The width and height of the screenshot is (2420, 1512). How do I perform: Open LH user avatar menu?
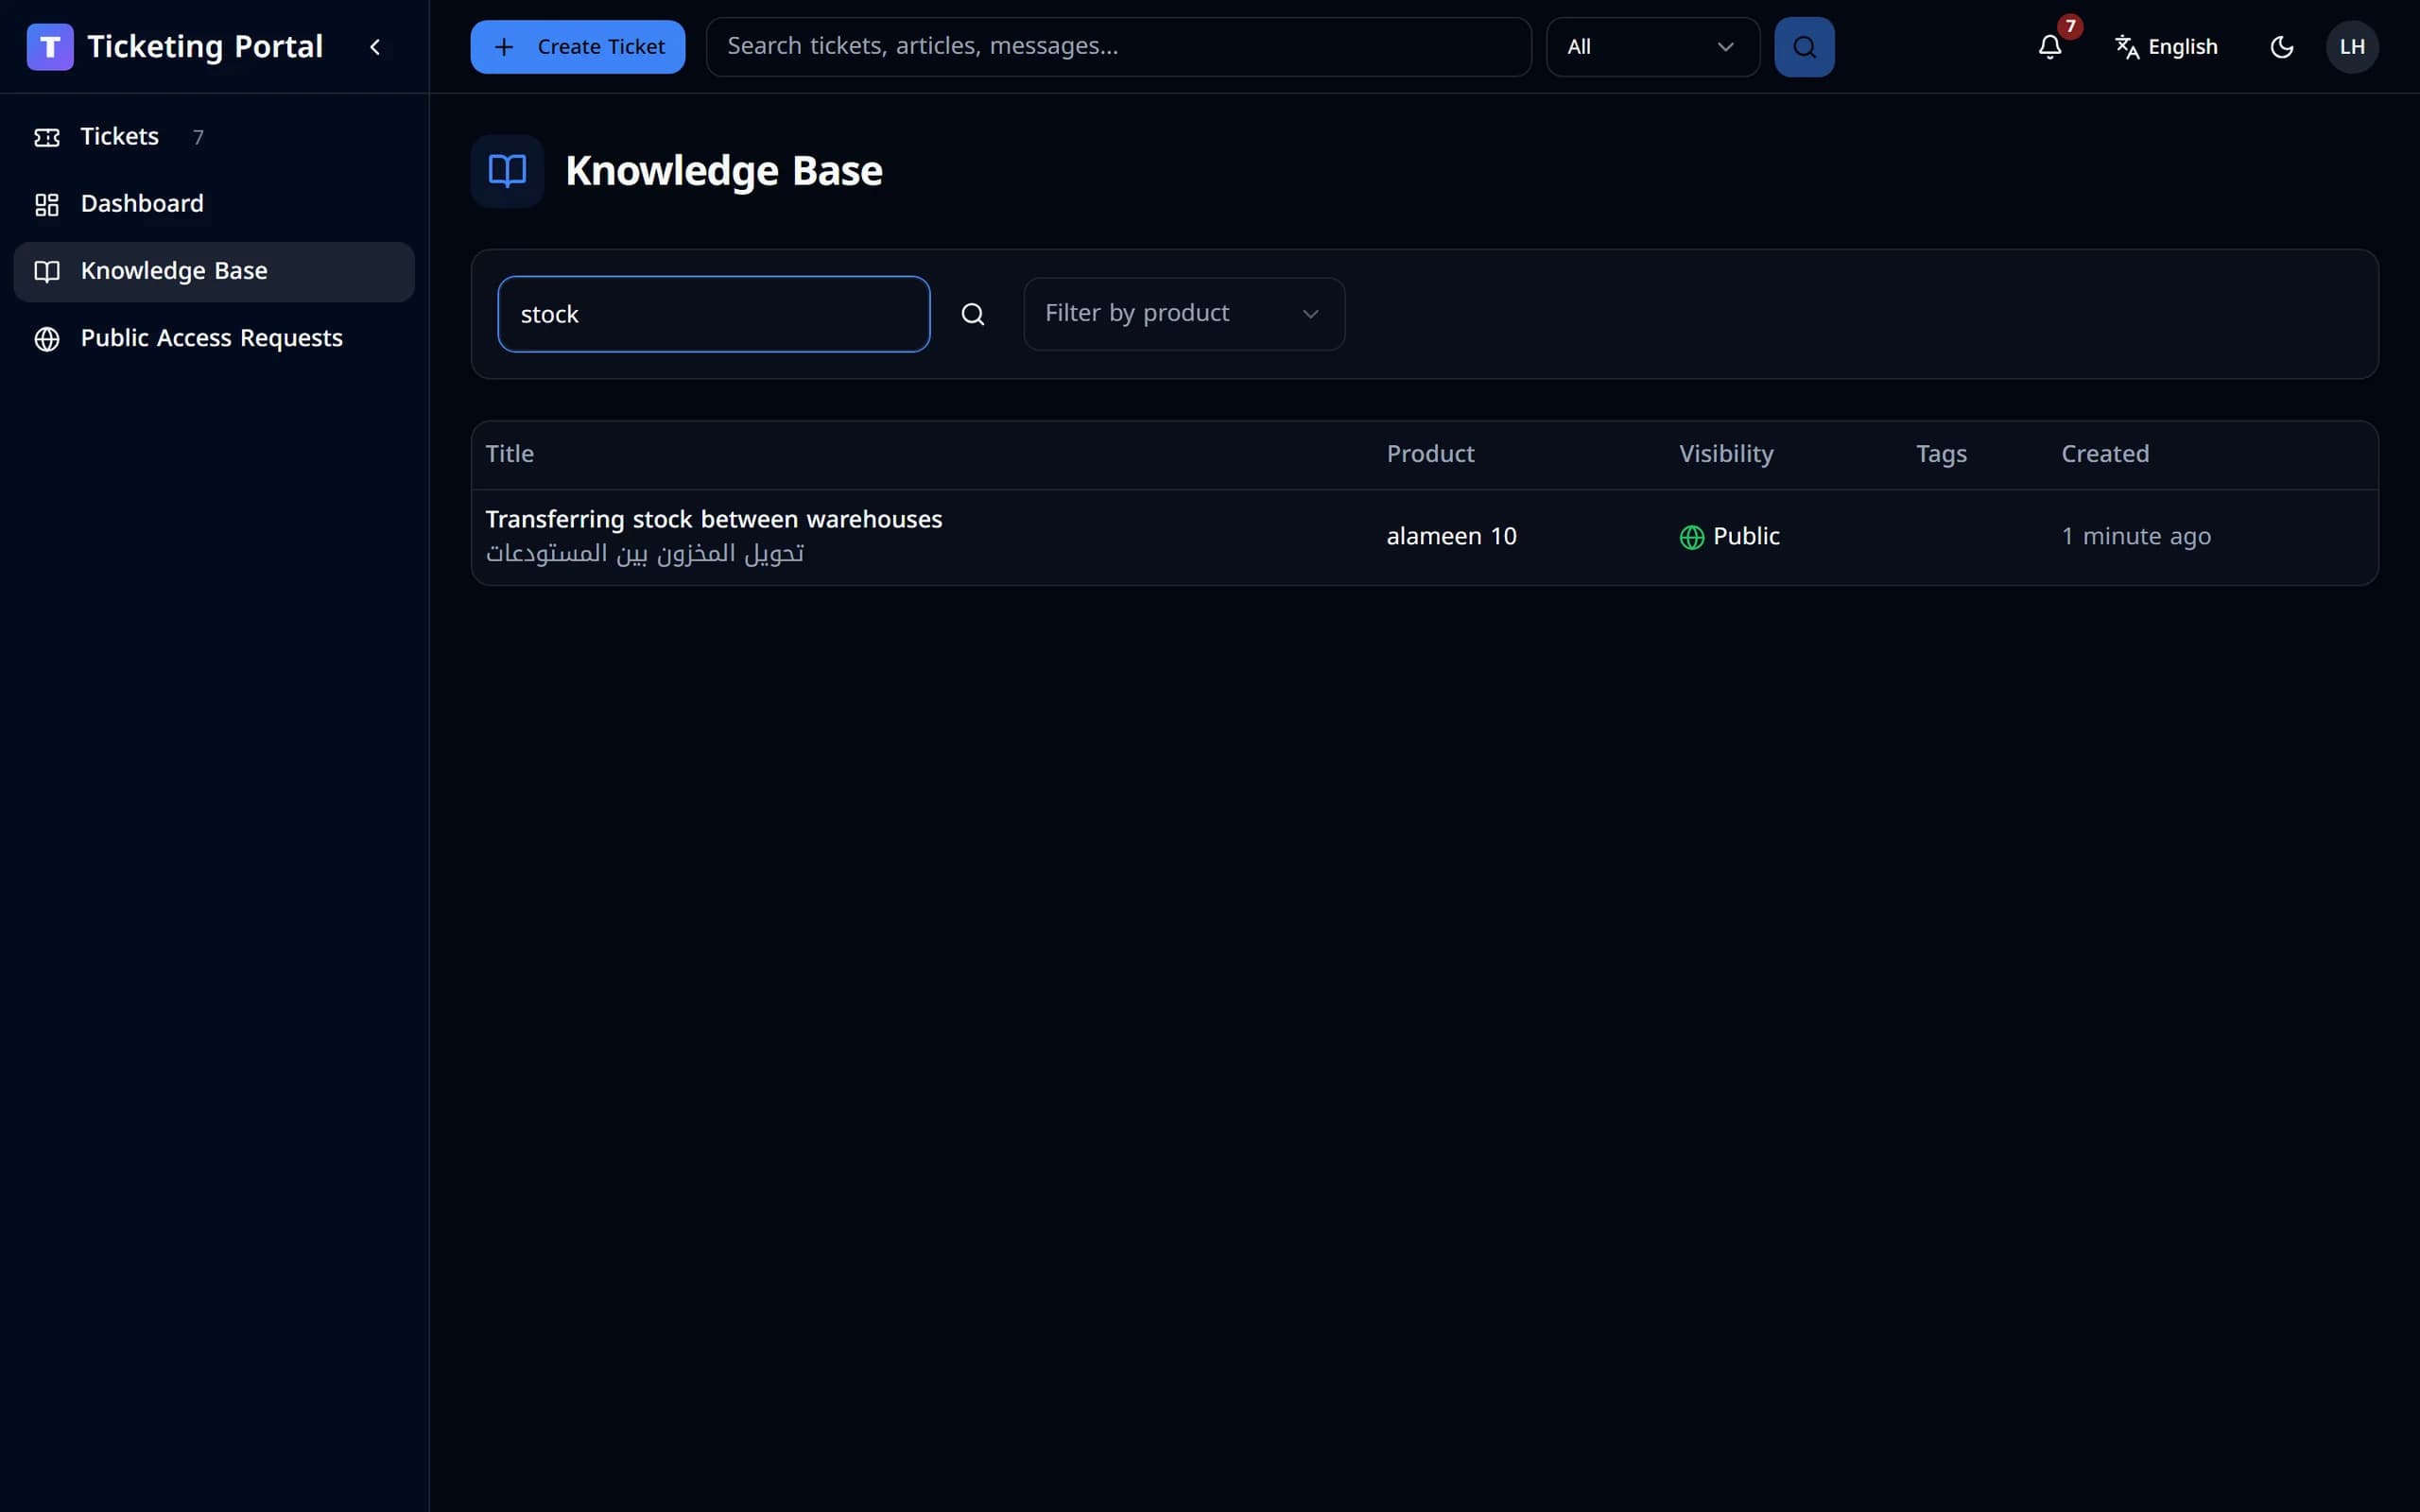point(2352,47)
